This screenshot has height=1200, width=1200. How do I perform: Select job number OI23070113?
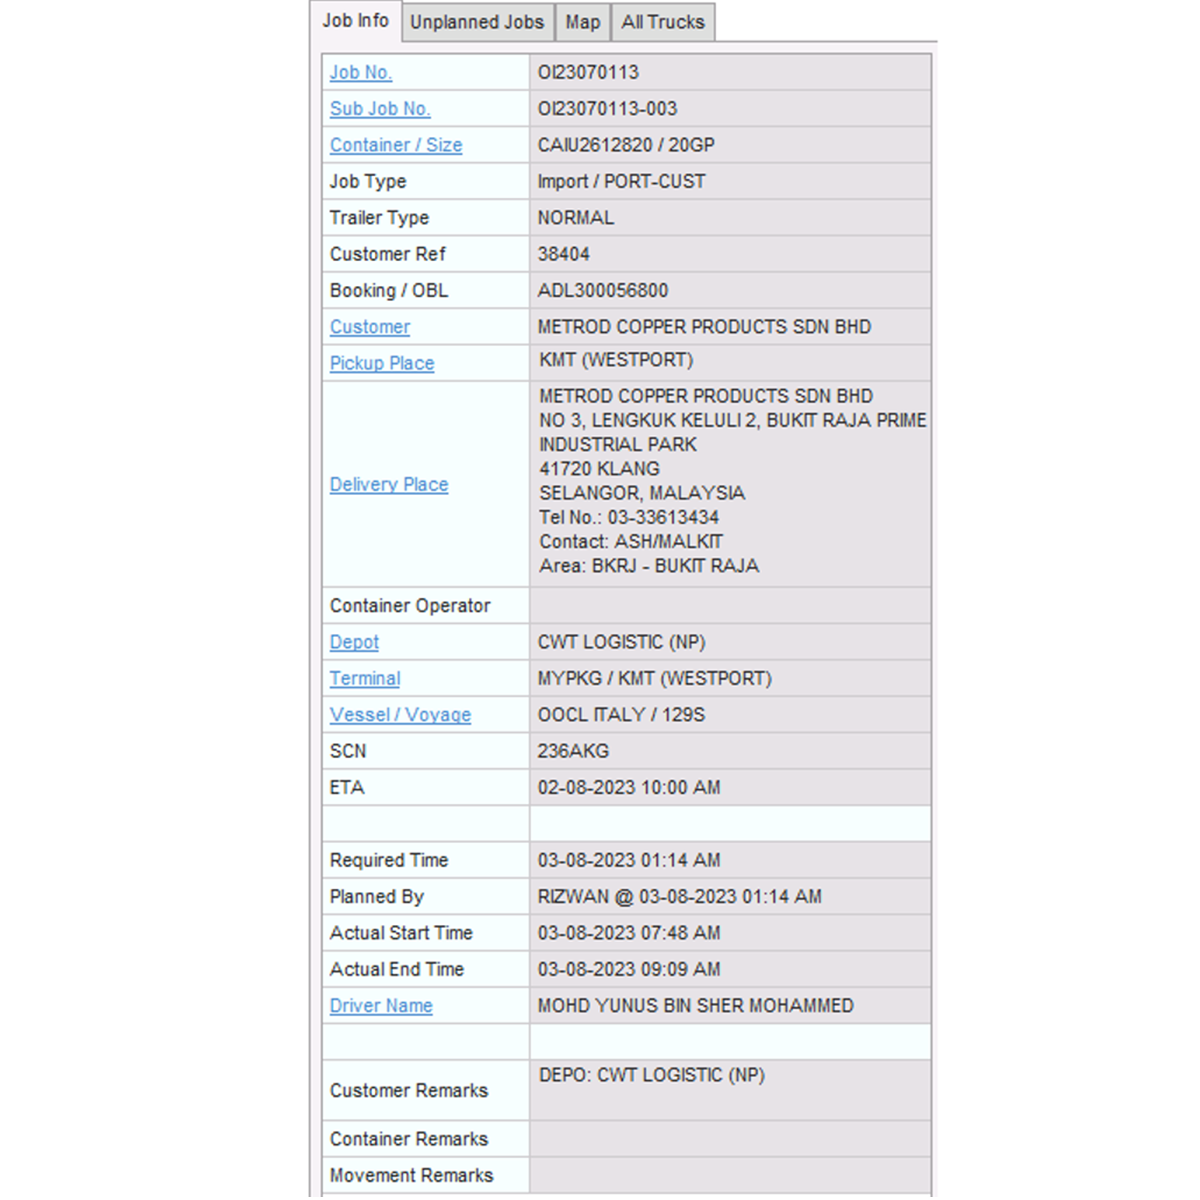point(588,72)
